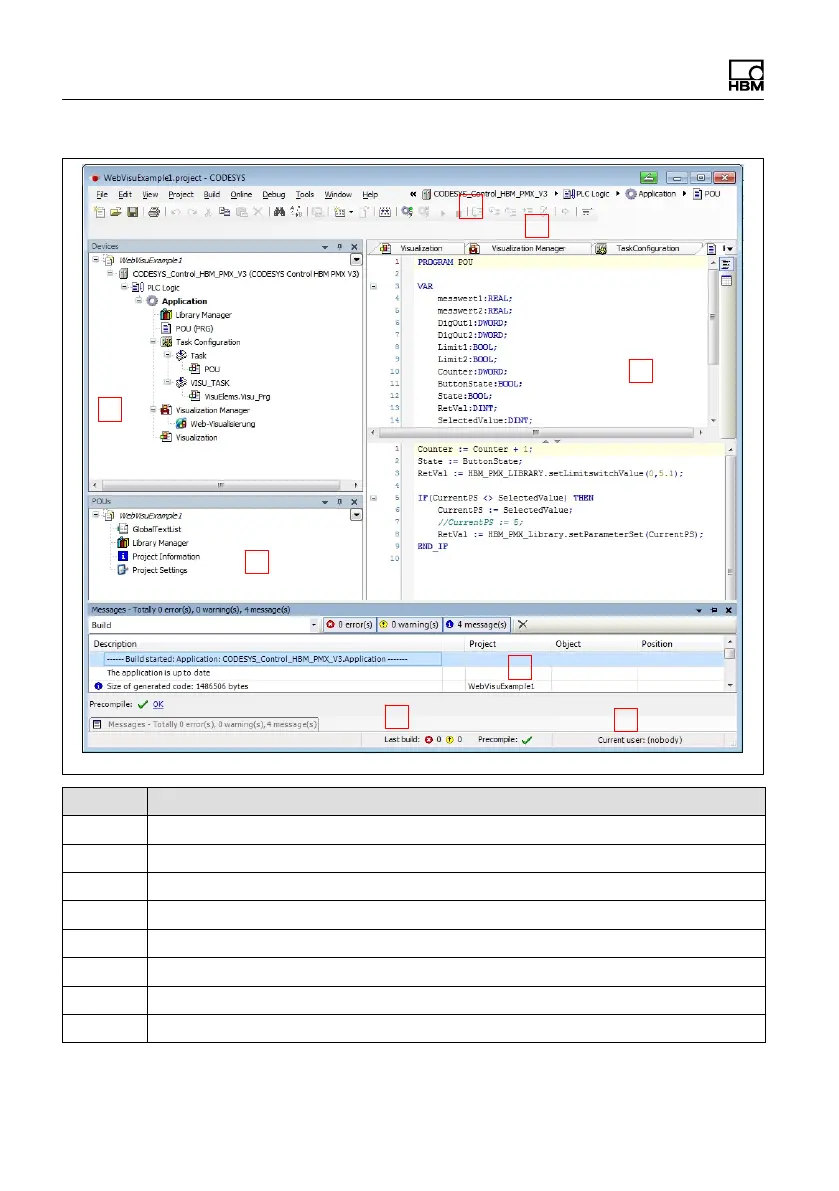Open an existing project with folder icon
839x1191 pixels.
116,212
